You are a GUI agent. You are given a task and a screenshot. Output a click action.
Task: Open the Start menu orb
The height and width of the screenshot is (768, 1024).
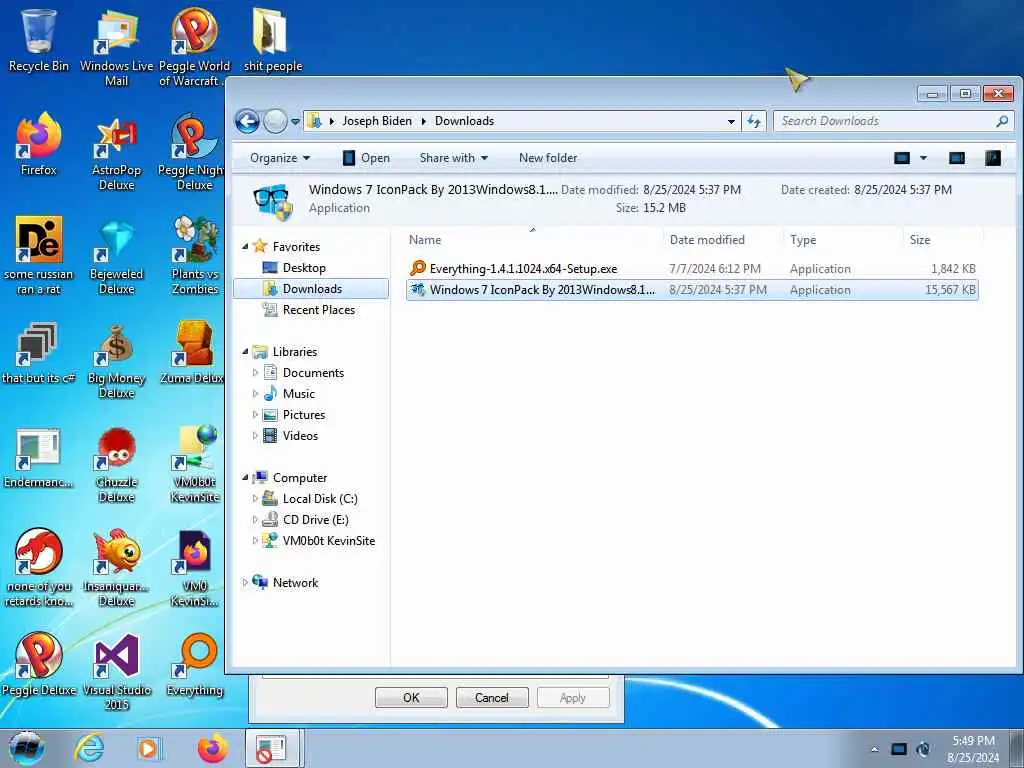click(27, 748)
